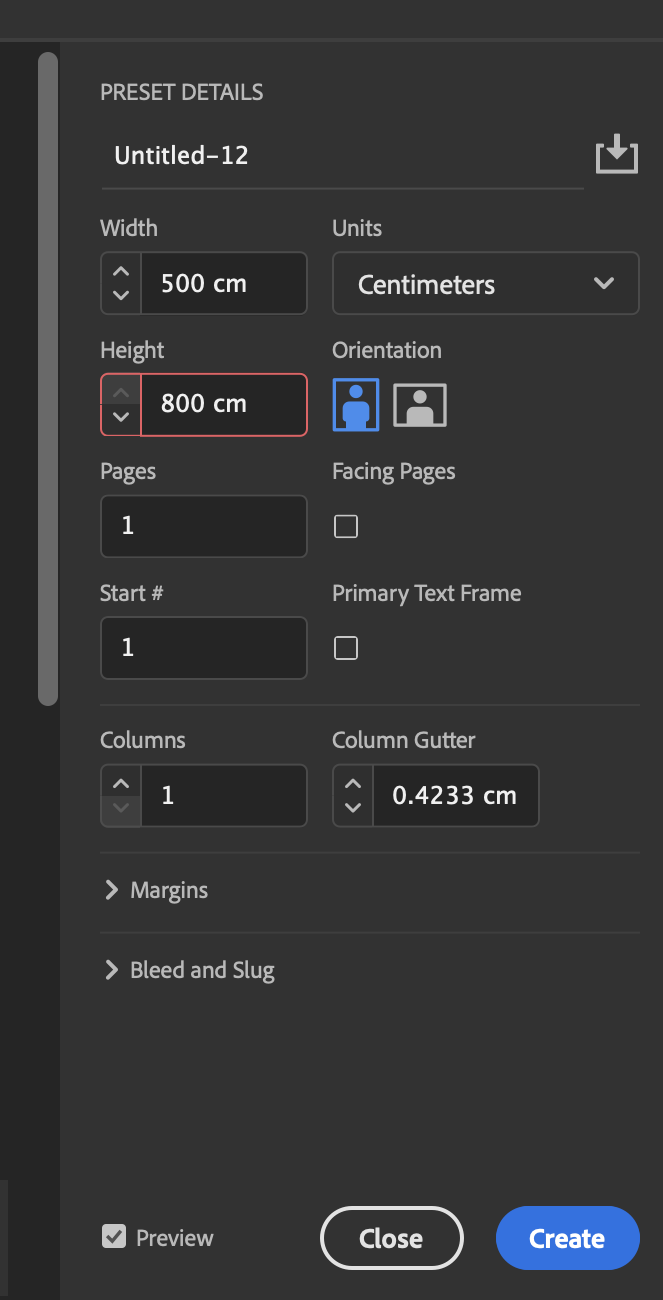Click the Height increment up arrow
The height and width of the screenshot is (1300, 663).
[119, 391]
